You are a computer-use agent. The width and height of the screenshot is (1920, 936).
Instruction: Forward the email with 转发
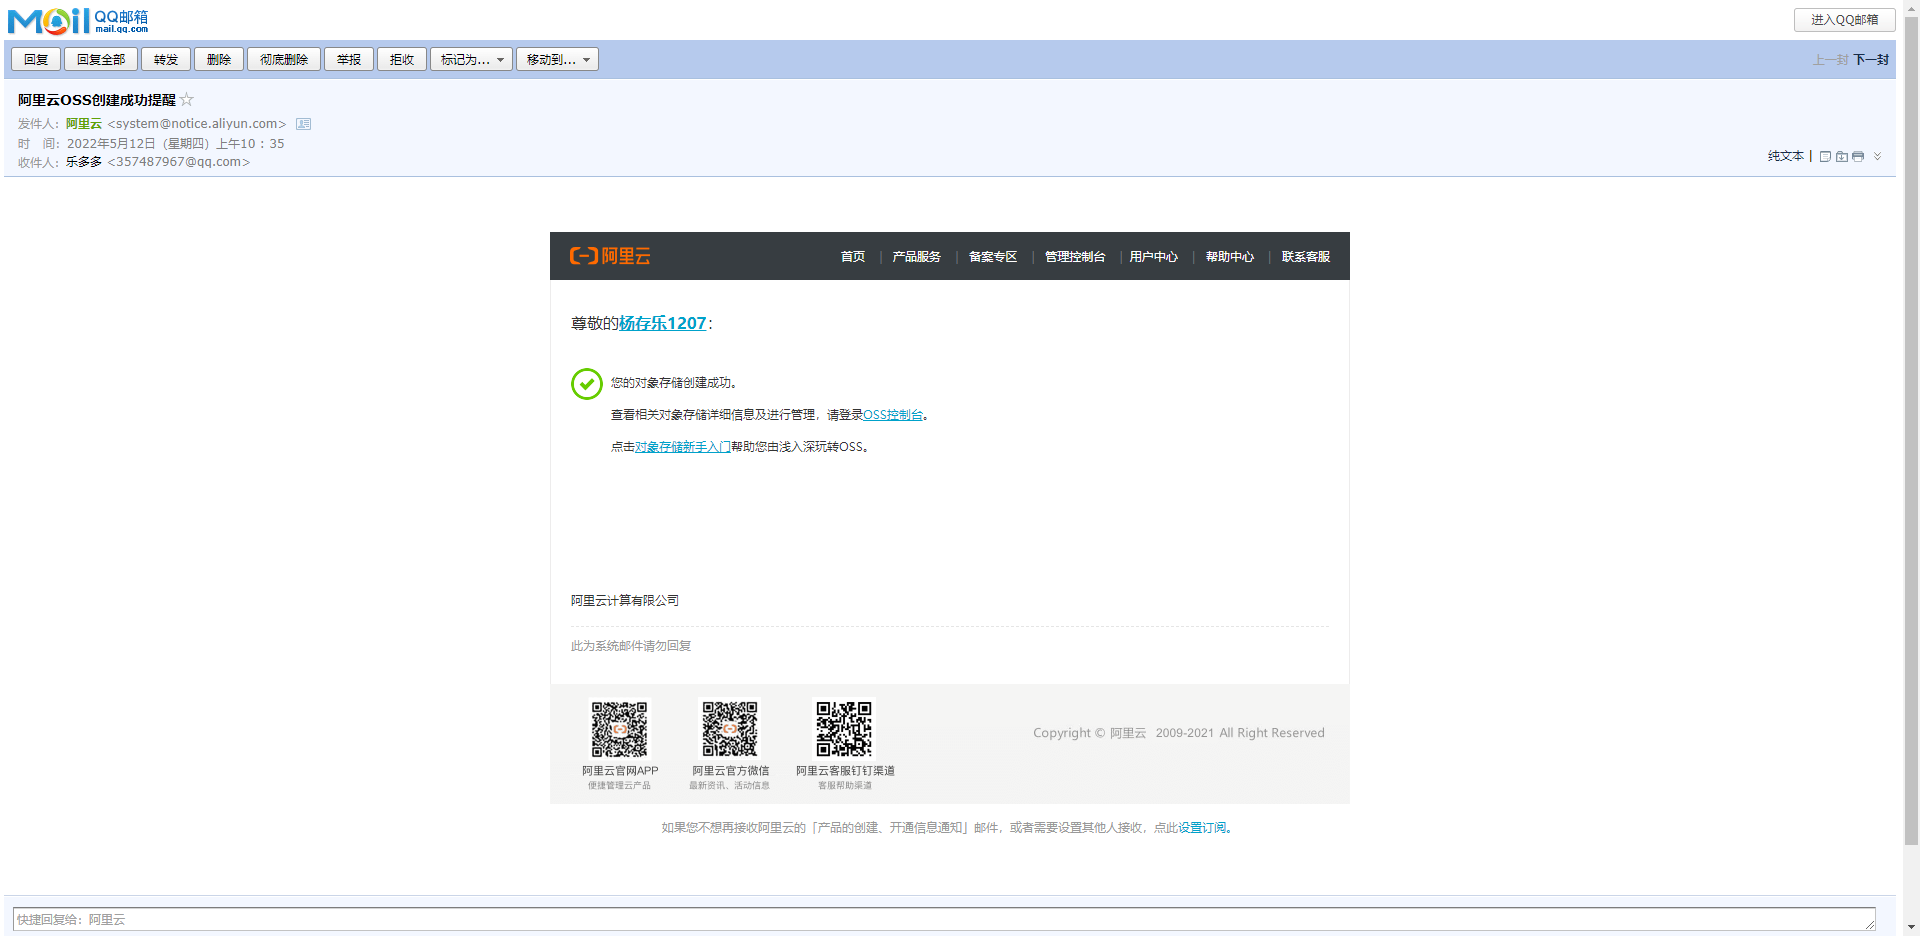pos(166,60)
